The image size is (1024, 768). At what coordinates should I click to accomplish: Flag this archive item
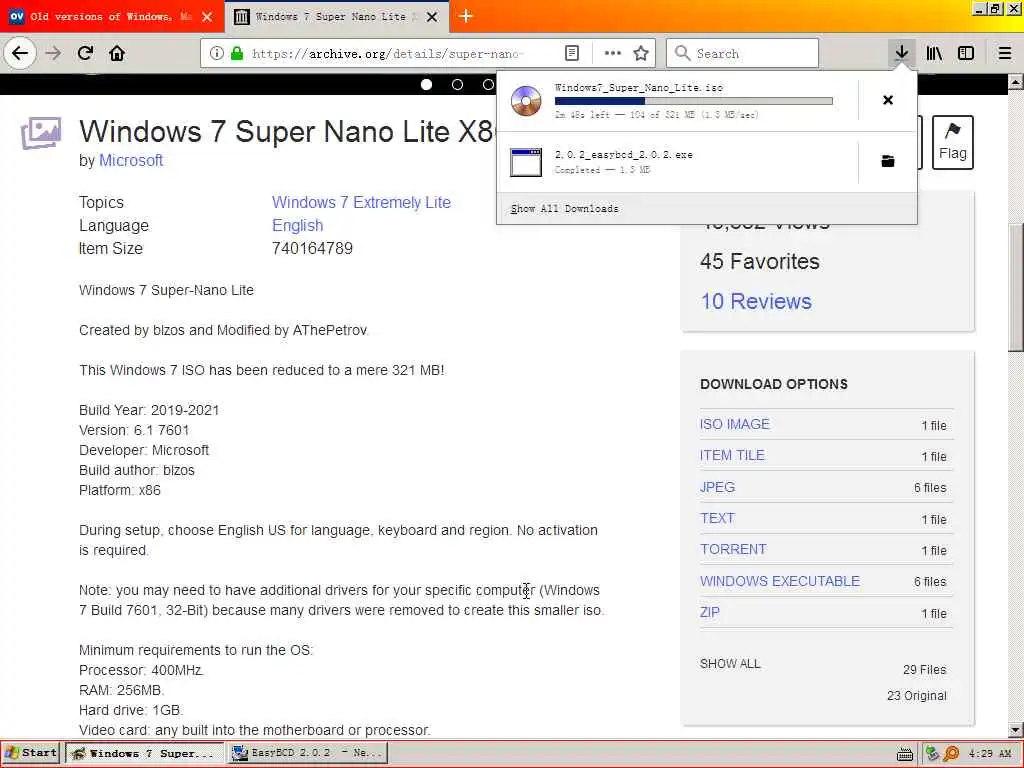tap(952, 142)
